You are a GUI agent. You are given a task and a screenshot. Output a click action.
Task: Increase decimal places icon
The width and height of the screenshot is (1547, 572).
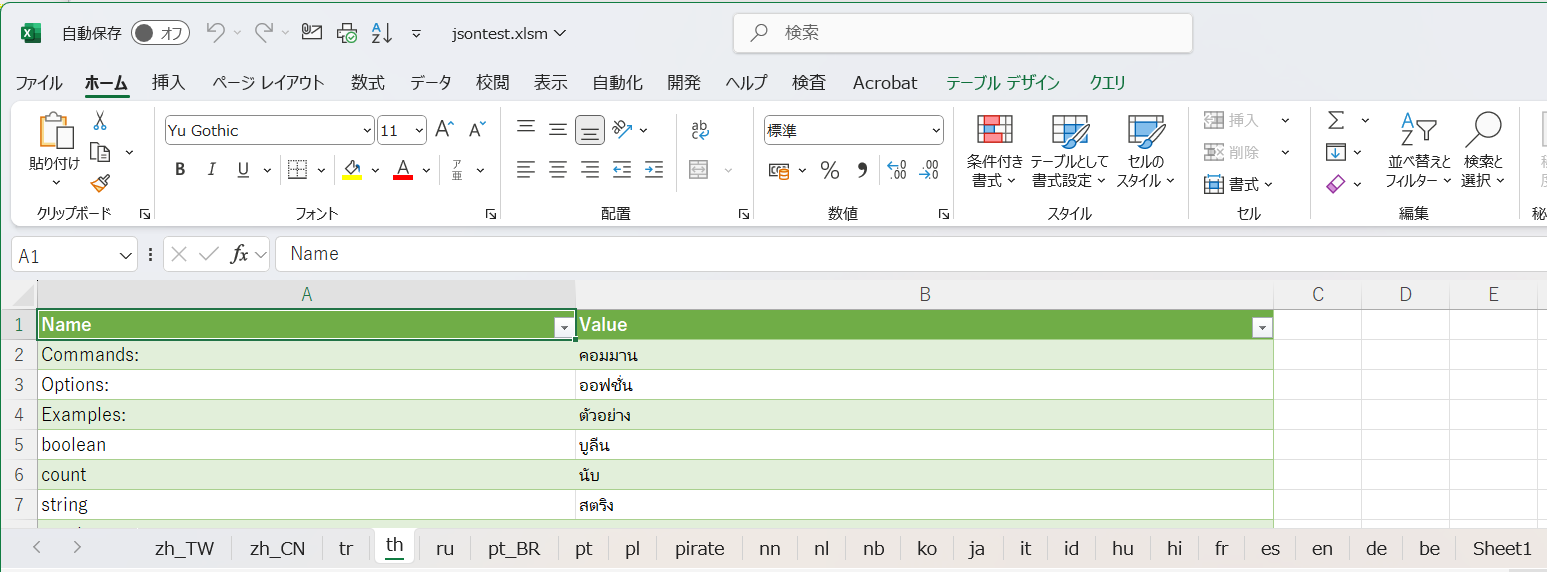(x=897, y=170)
